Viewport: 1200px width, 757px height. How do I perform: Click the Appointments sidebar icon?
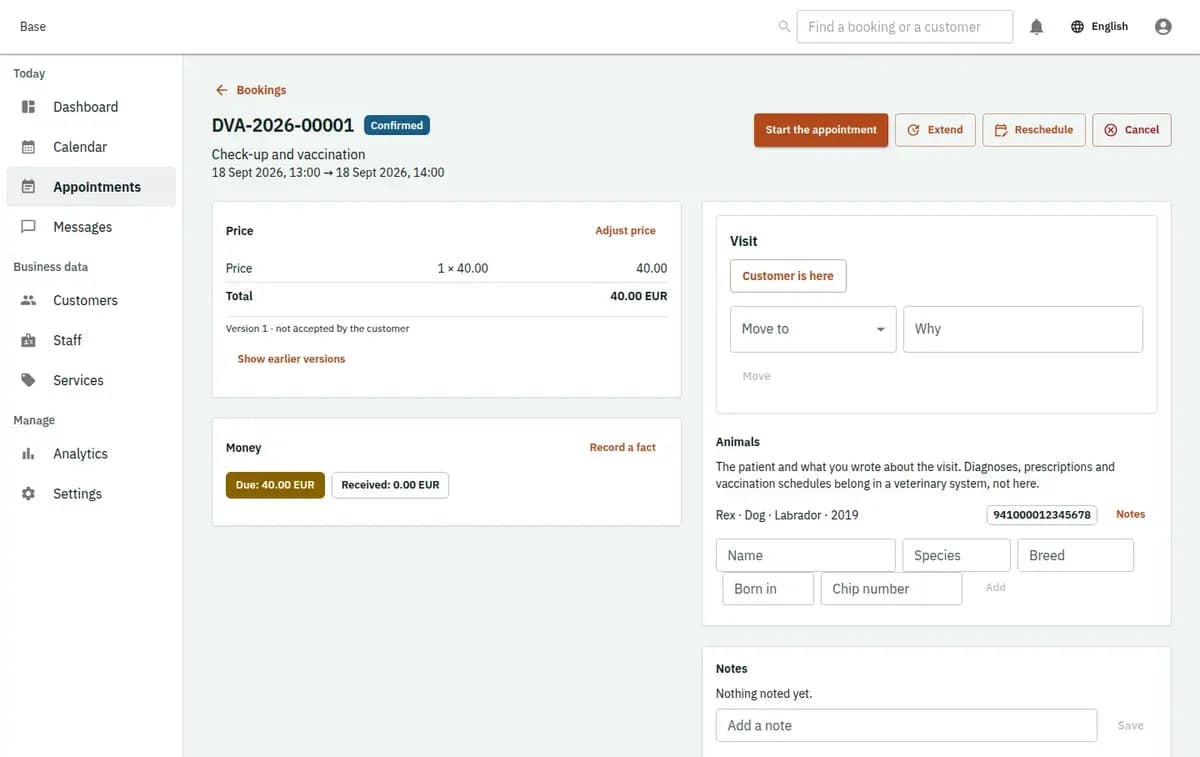pos(29,187)
